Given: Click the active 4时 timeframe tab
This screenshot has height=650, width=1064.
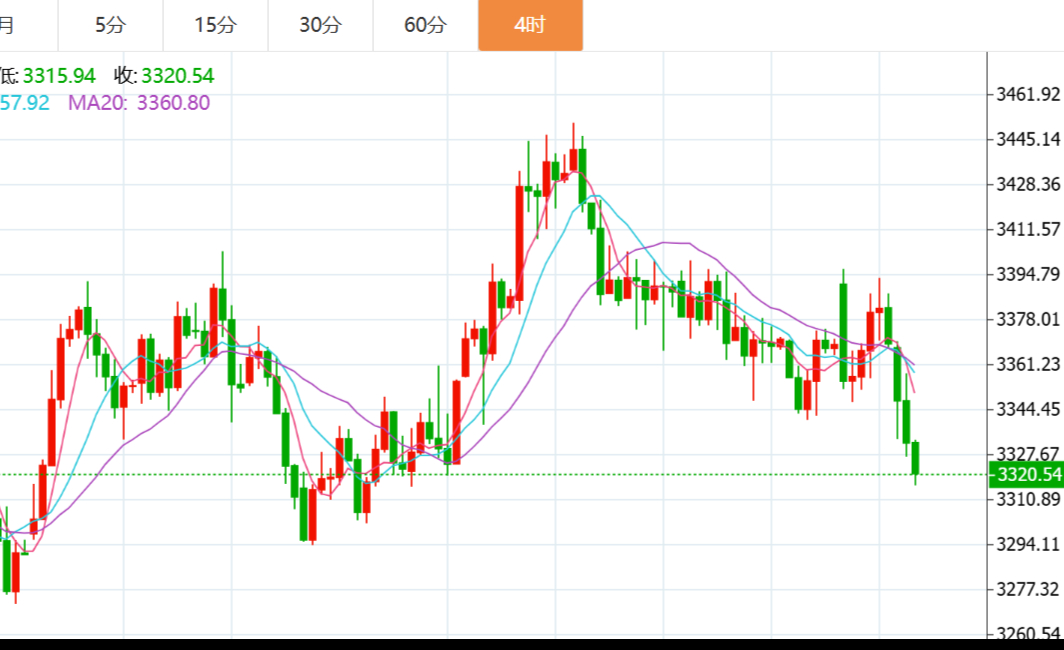Looking at the screenshot, I should click(531, 25).
